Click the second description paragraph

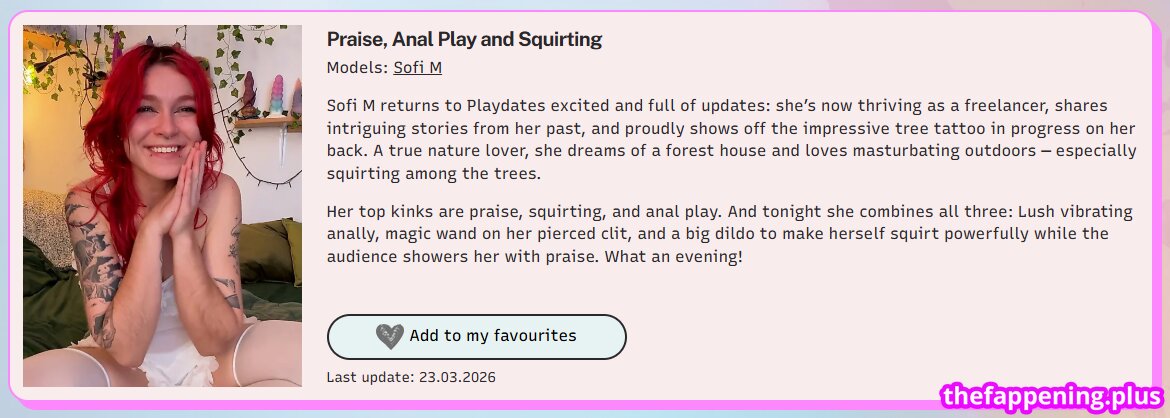tap(731, 235)
